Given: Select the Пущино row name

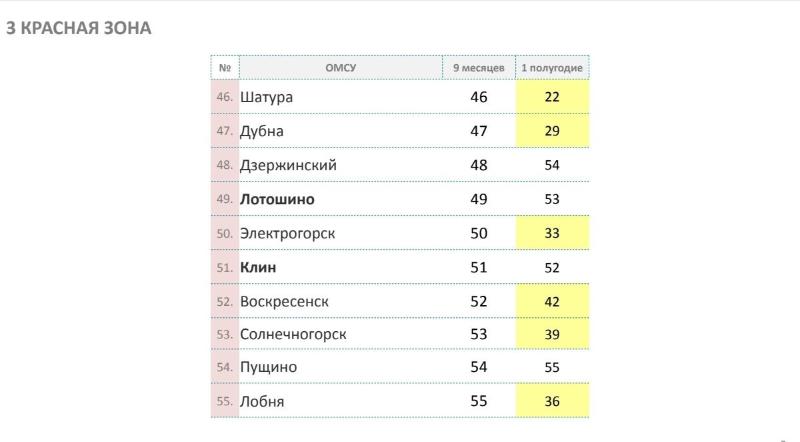Looking at the screenshot, I should (x=268, y=367).
